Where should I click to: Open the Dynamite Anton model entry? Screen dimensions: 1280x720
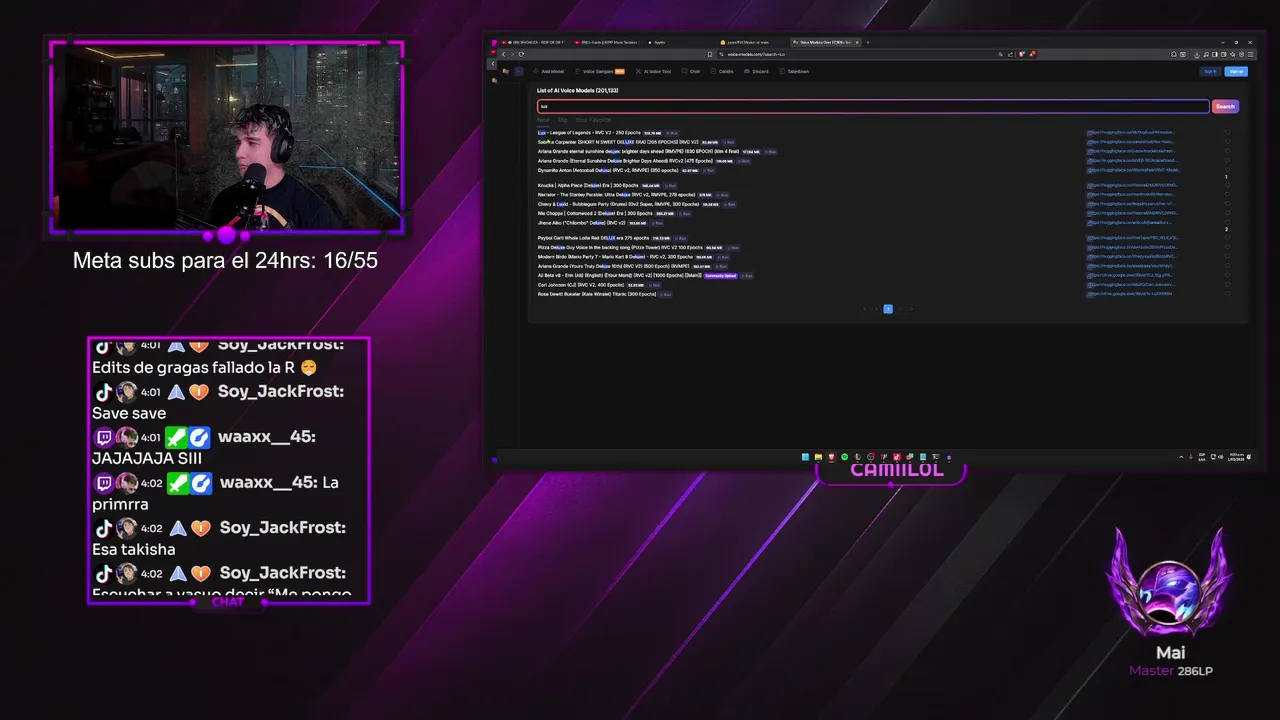coord(608,171)
